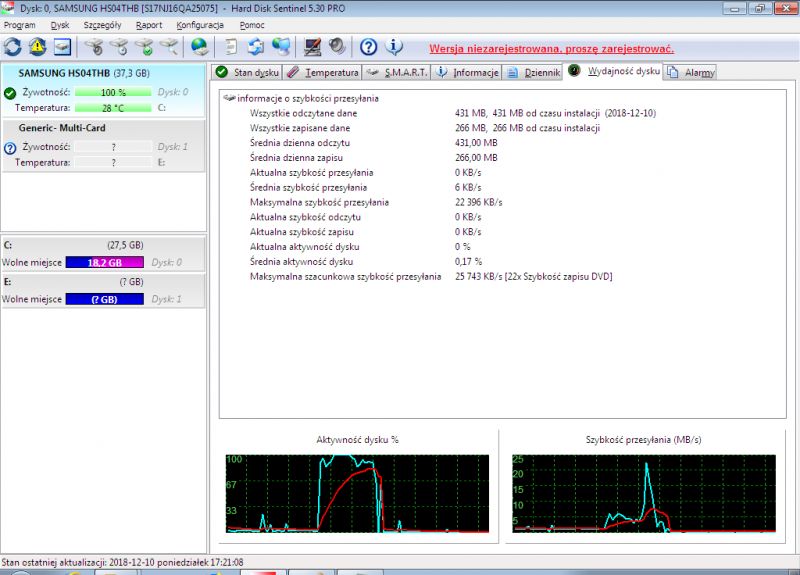Image resolution: width=800 pixels, height=575 pixels.
Task: Click disk with stethoscope test icon
Action: [94, 47]
